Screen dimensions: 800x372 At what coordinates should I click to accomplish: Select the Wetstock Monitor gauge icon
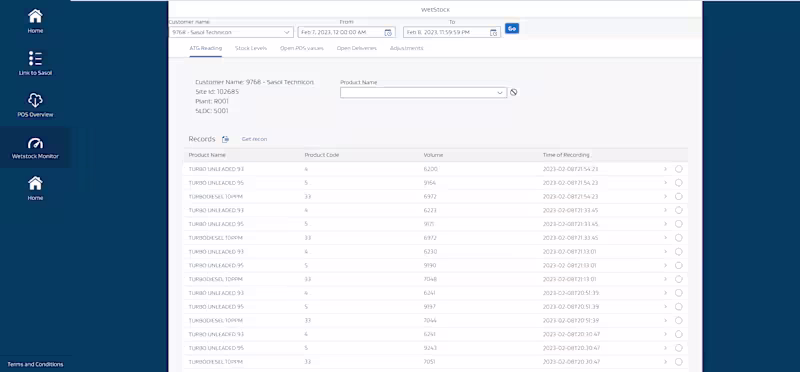coord(35,143)
